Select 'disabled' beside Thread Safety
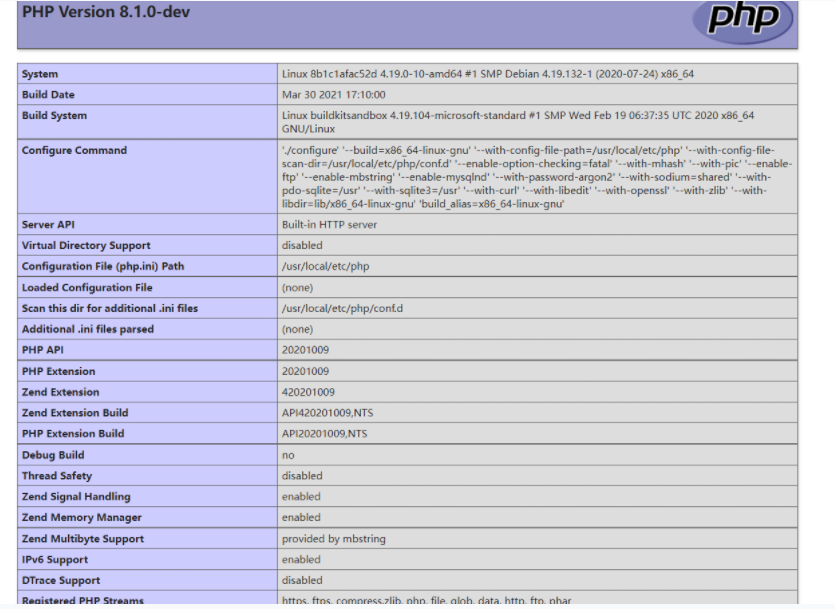This screenshot has width=835, height=609. [x=302, y=475]
